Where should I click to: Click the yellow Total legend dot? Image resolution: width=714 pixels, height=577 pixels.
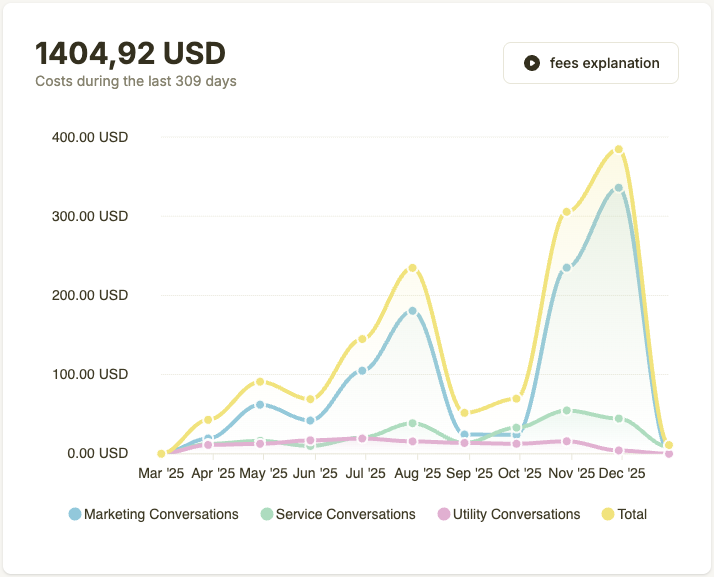click(607, 514)
